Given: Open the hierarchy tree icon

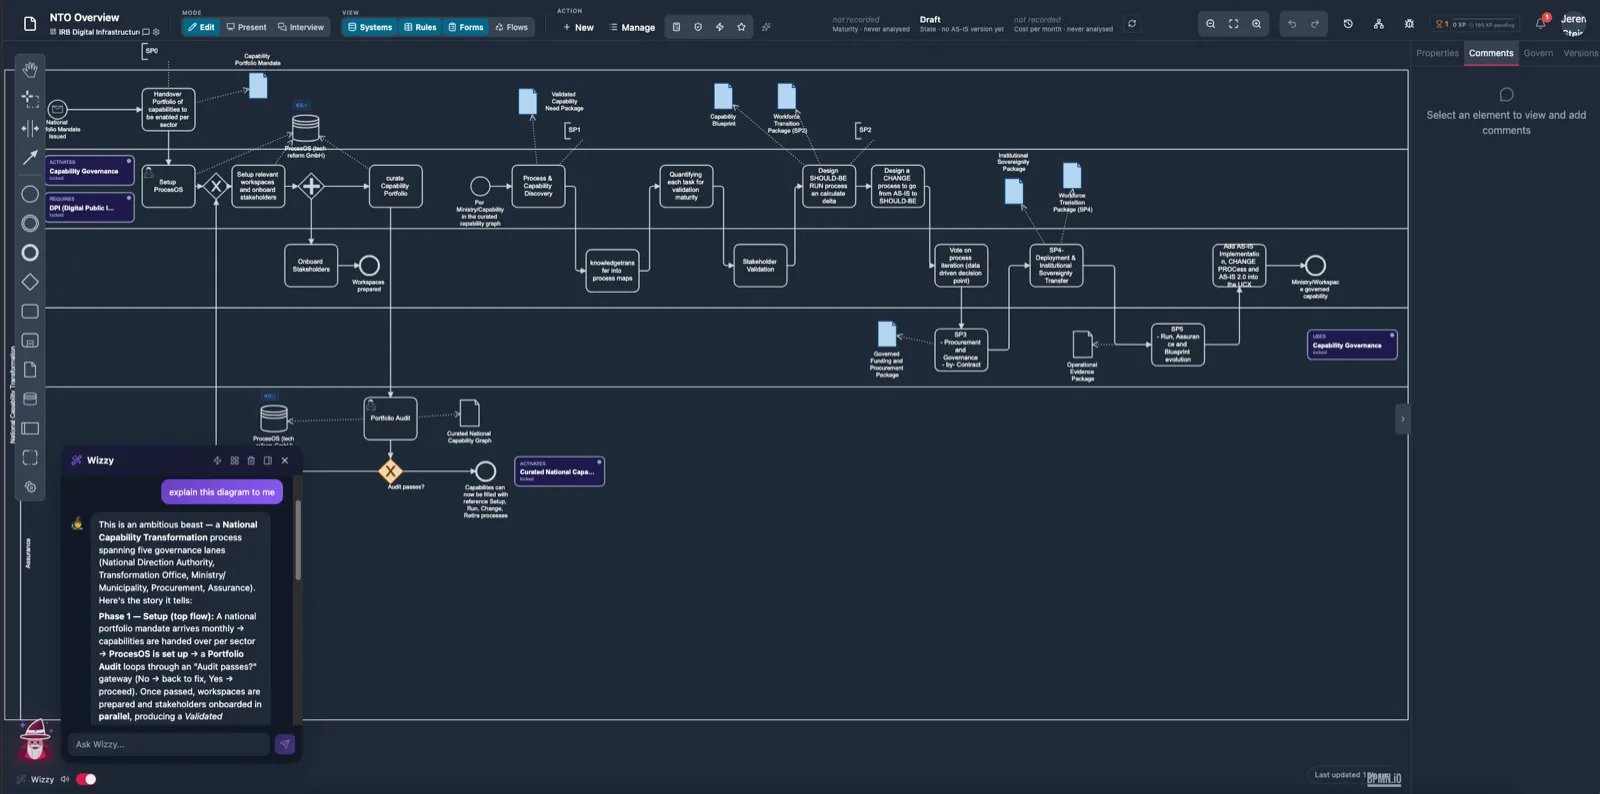Looking at the screenshot, I should 1379,24.
